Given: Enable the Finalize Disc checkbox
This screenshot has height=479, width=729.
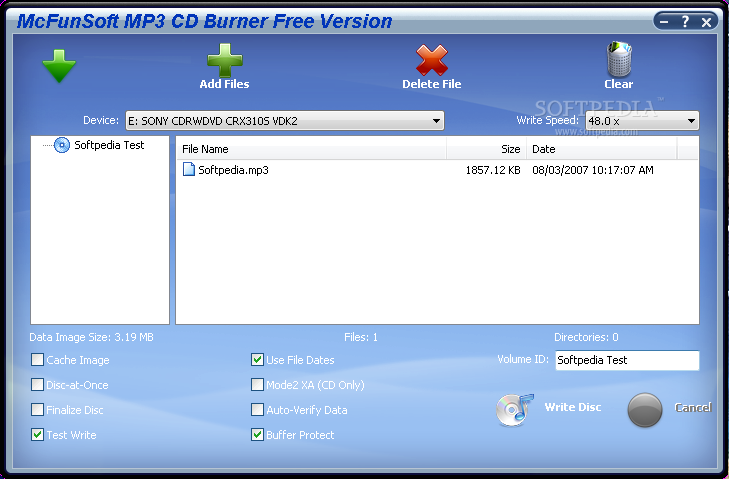Looking at the screenshot, I should coord(37,410).
